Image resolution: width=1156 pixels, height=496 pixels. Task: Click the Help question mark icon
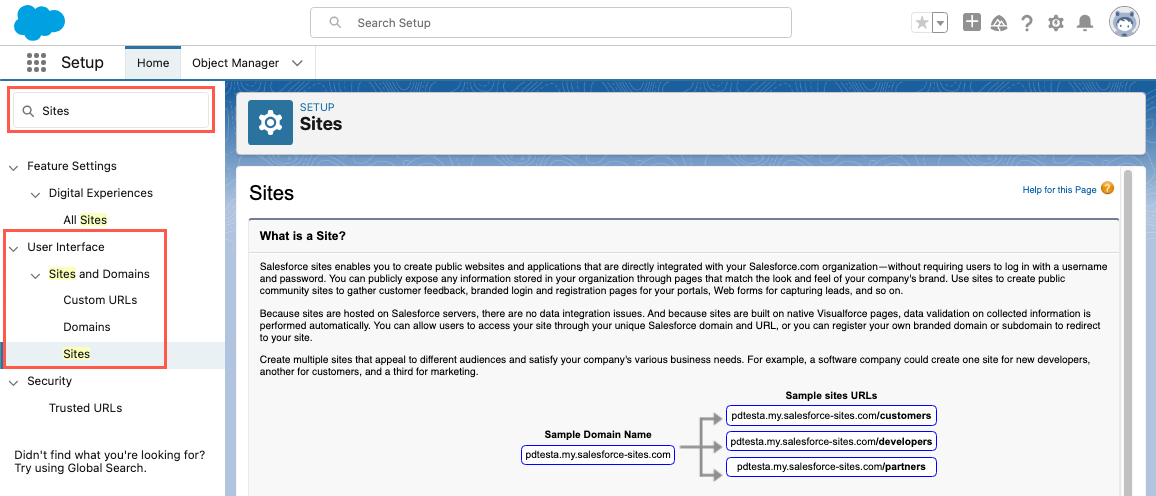click(1026, 23)
